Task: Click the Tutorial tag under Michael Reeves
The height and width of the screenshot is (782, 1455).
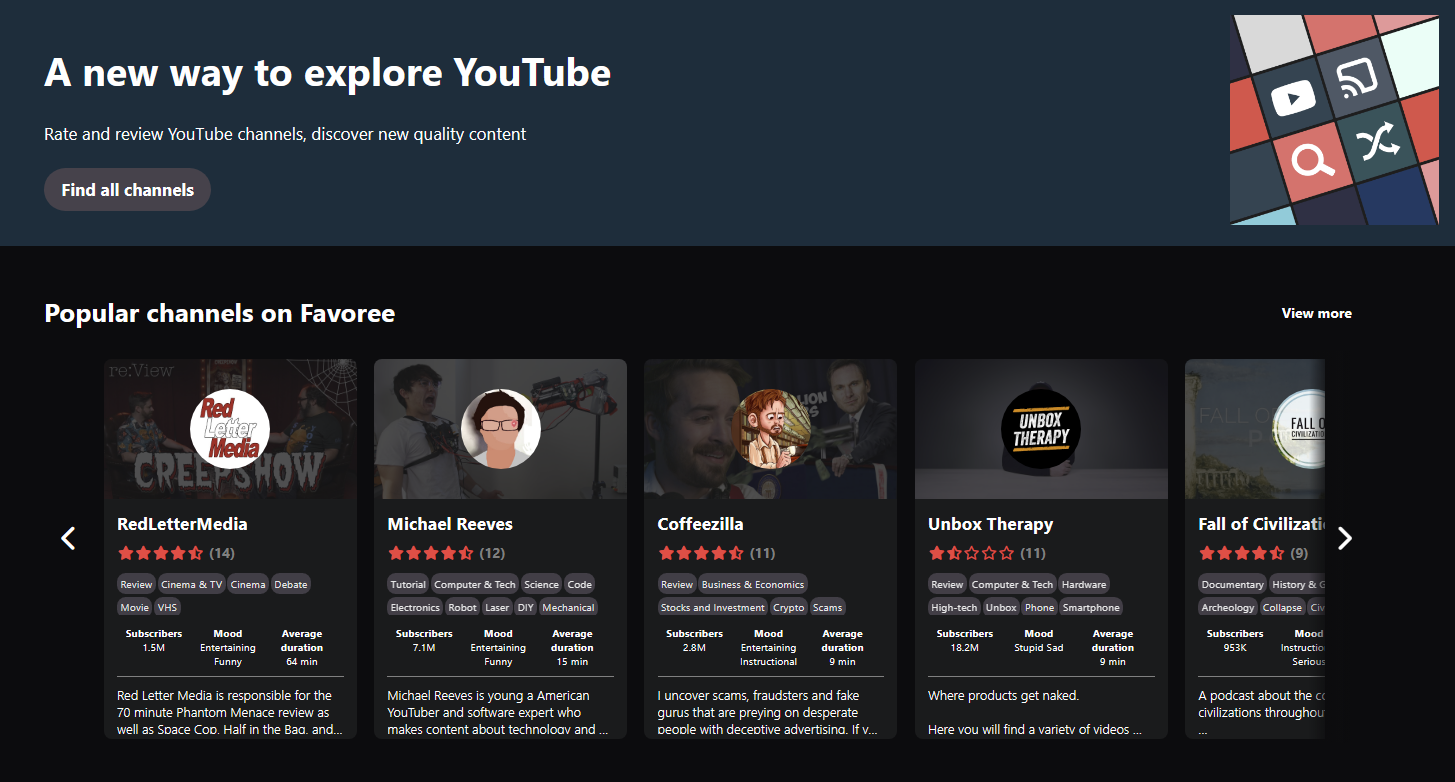Action: click(407, 583)
